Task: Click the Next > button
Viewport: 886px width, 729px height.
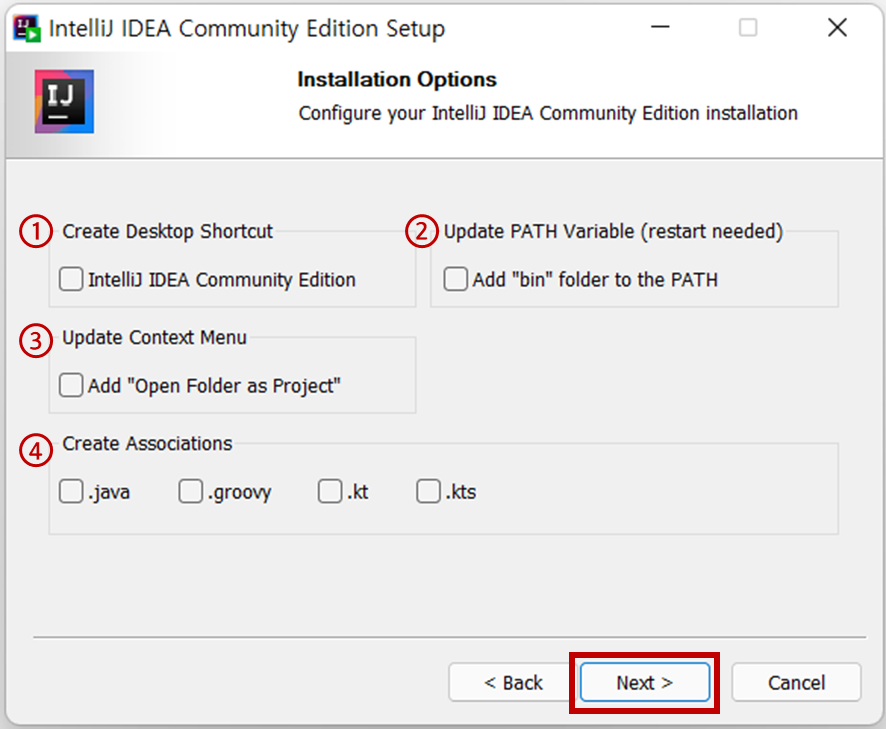Action: coord(645,683)
